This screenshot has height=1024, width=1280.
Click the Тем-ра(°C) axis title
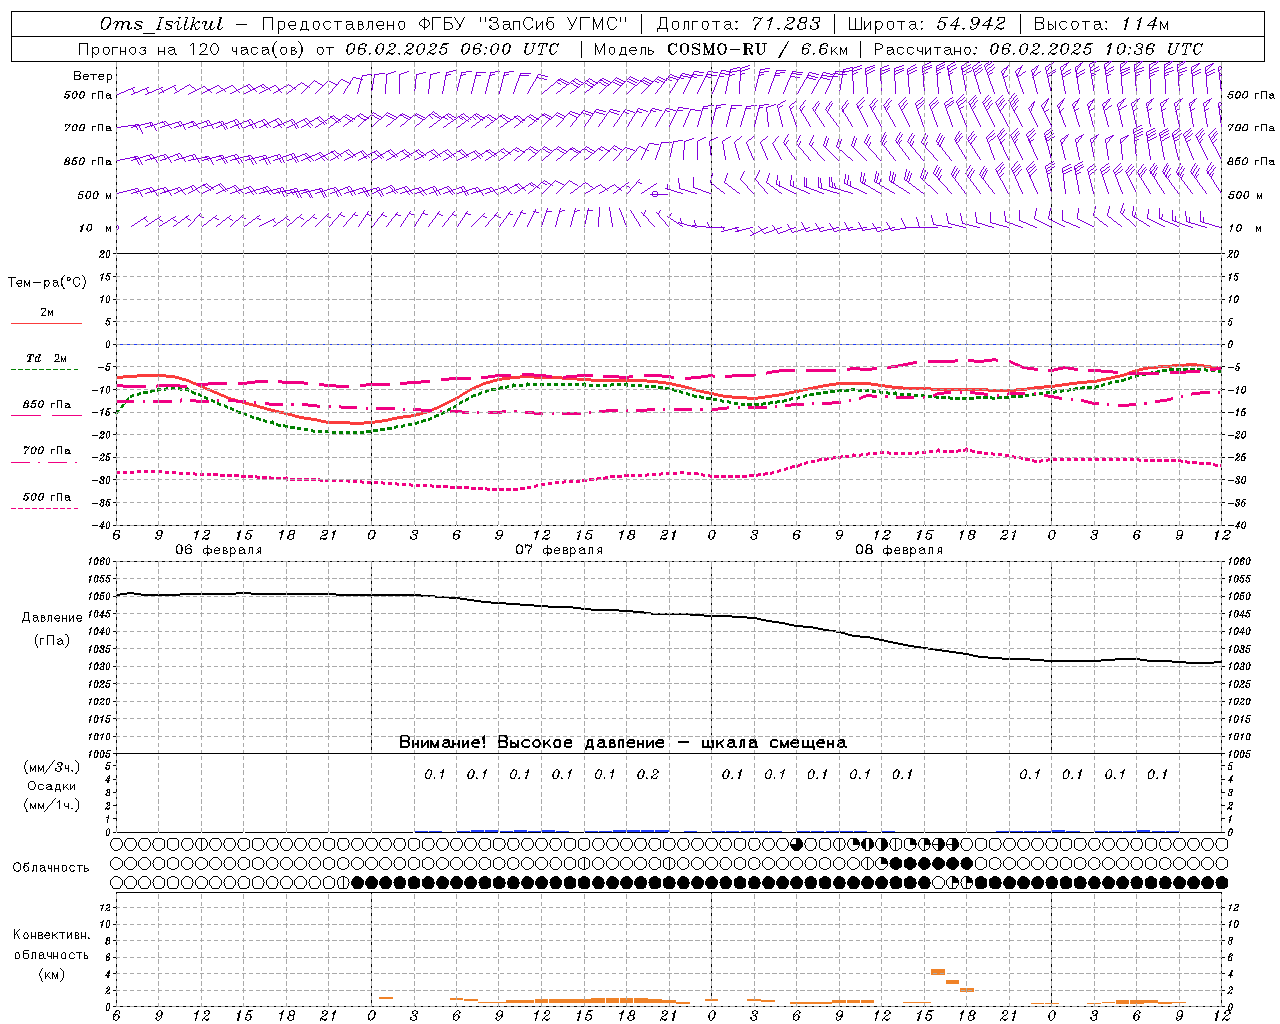pos(47,283)
